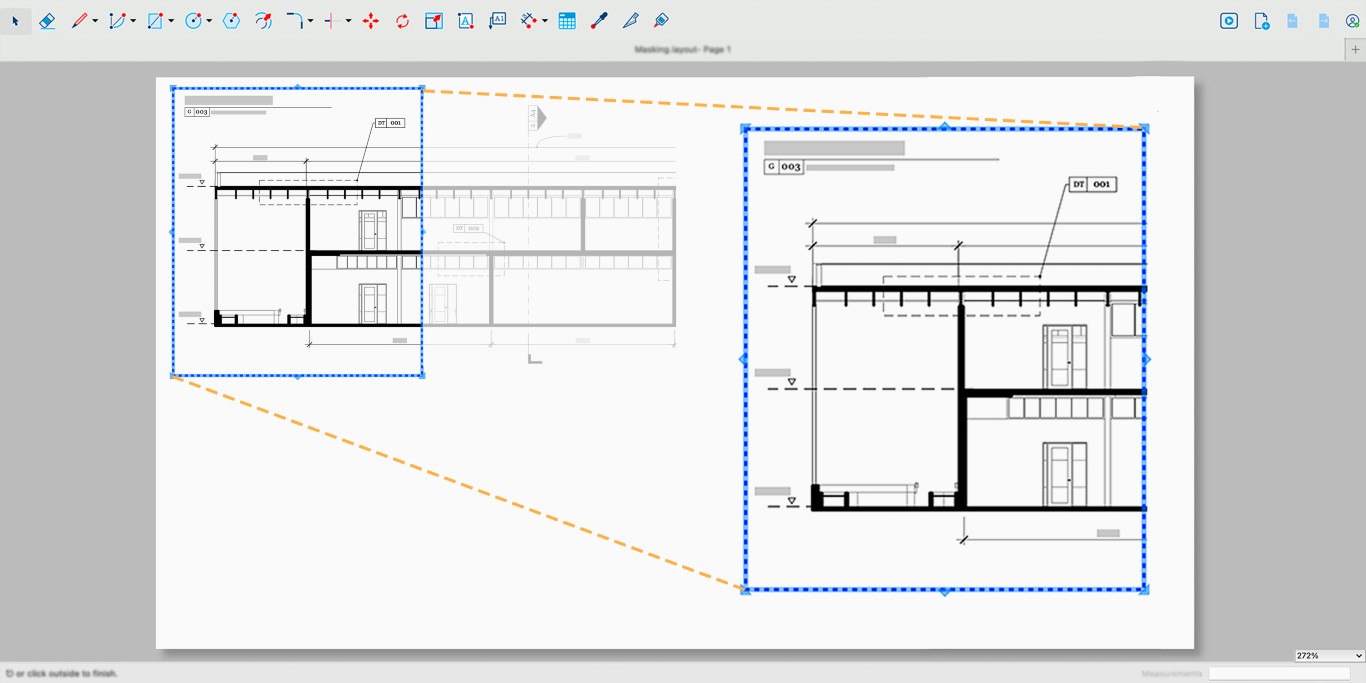Activate the Move tool with red arrows
This screenshot has width=1366, height=683.
(371, 21)
